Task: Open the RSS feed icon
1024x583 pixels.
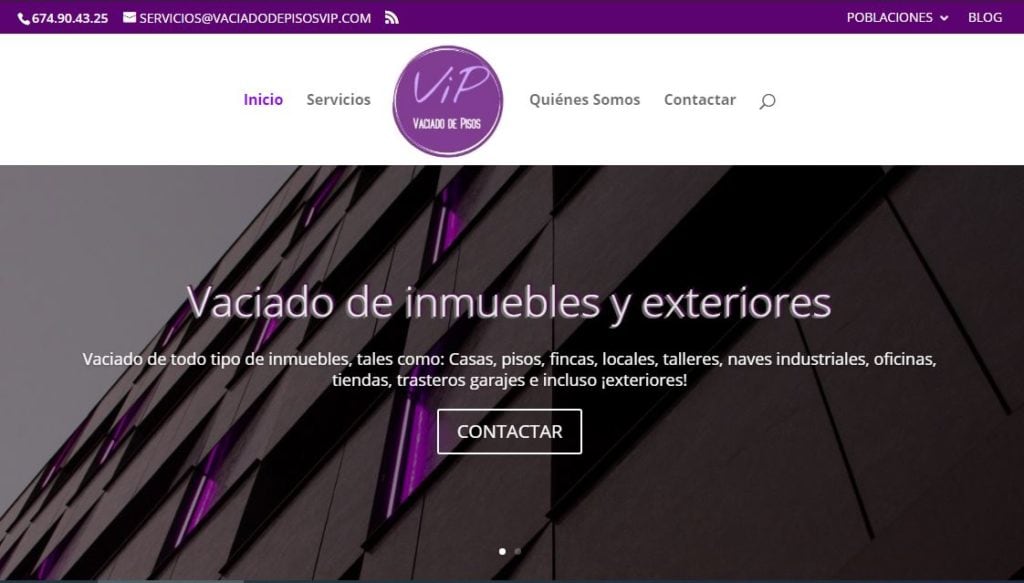Action: pyautogui.click(x=391, y=18)
